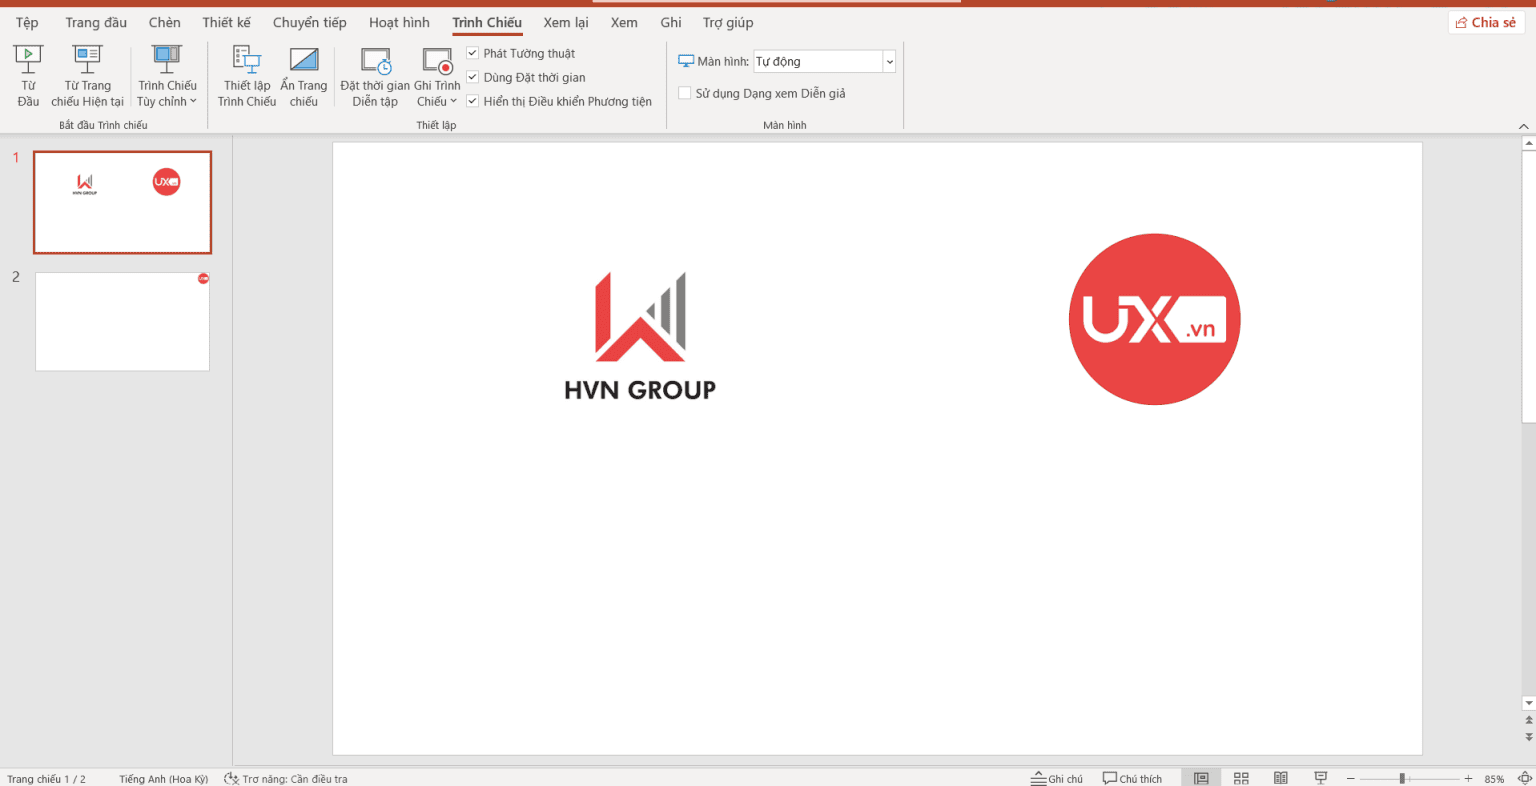The width and height of the screenshot is (1536, 786).
Task: Select slide 2 thumbnail in panel
Action: tap(122, 321)
